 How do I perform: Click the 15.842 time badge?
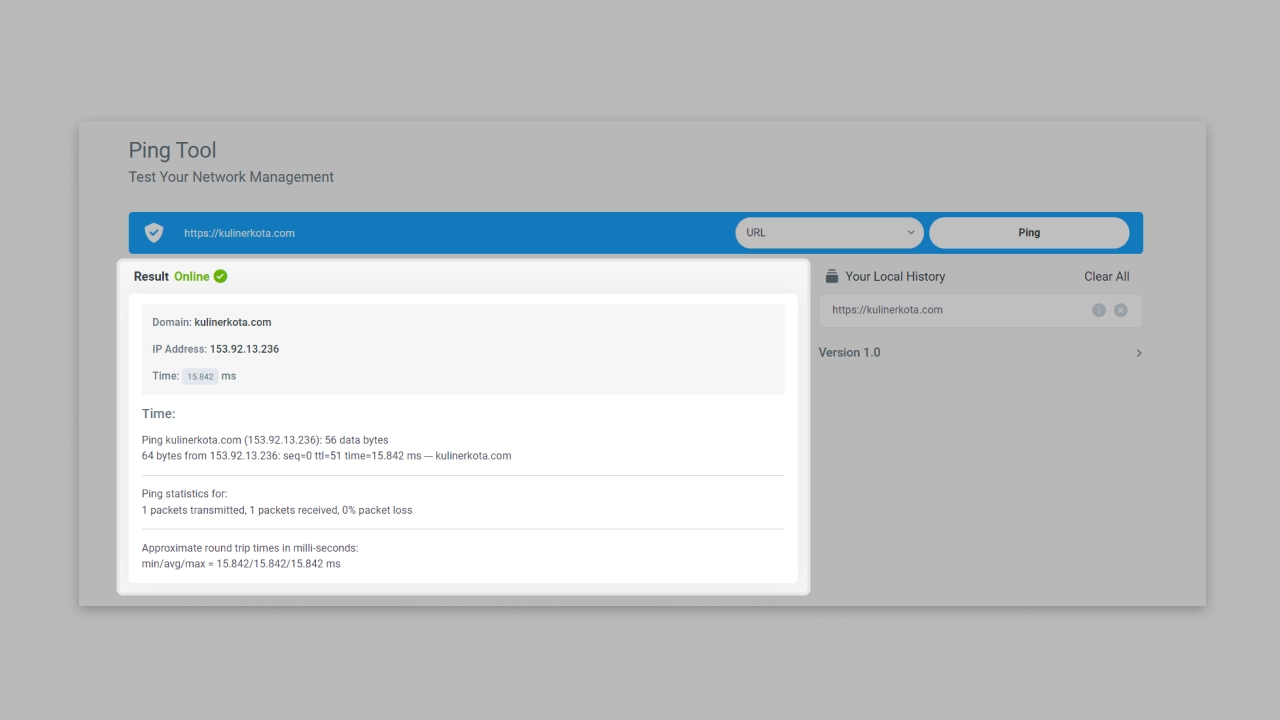pos(200,376)
